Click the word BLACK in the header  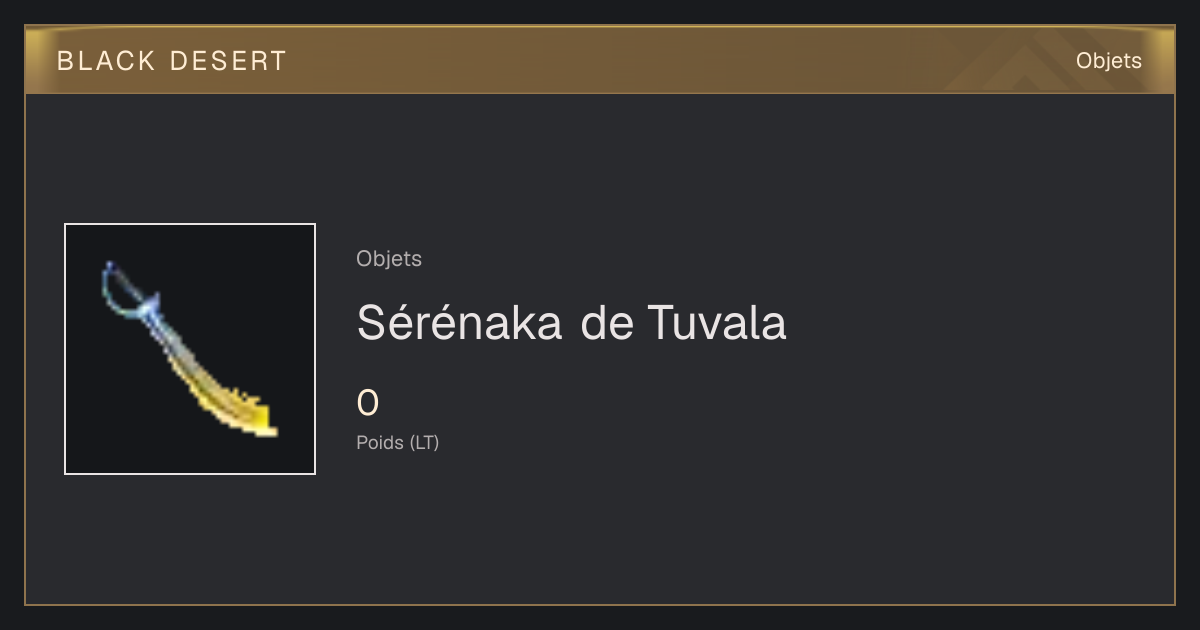click(106, 61)
